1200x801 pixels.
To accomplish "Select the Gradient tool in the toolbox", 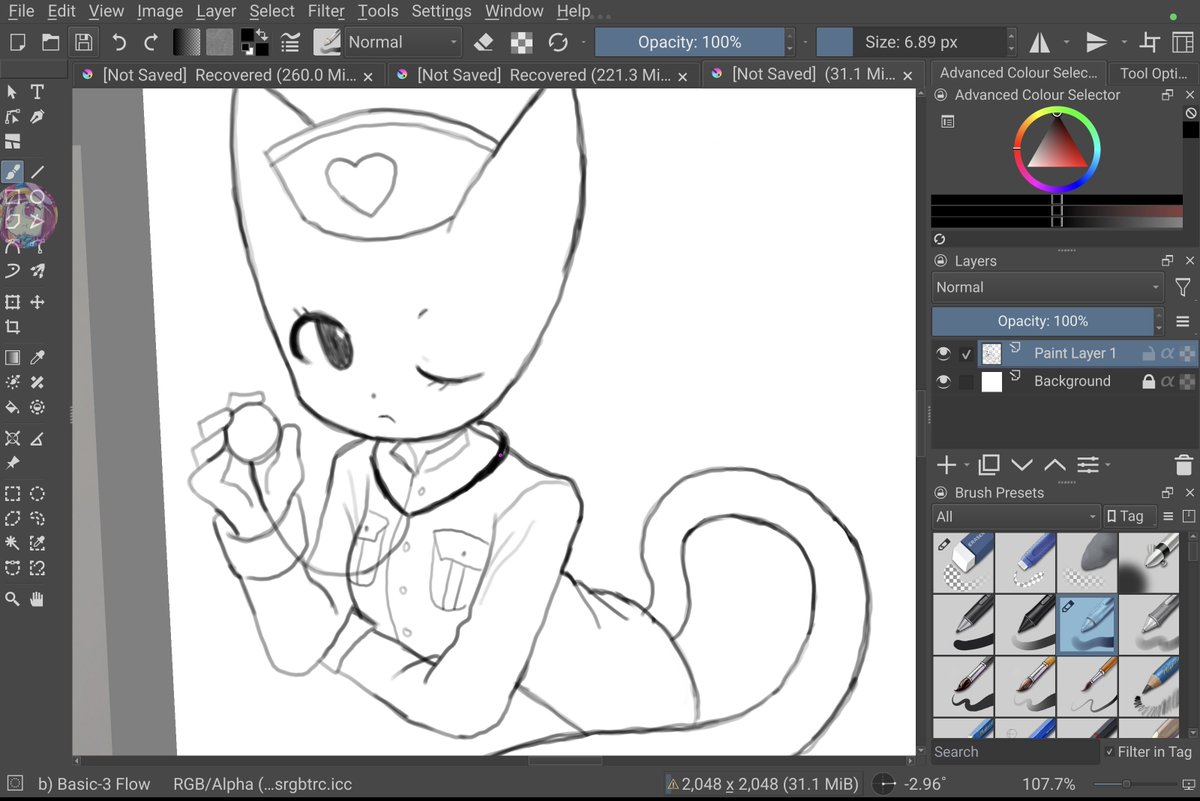I will [x=12, y=357].
